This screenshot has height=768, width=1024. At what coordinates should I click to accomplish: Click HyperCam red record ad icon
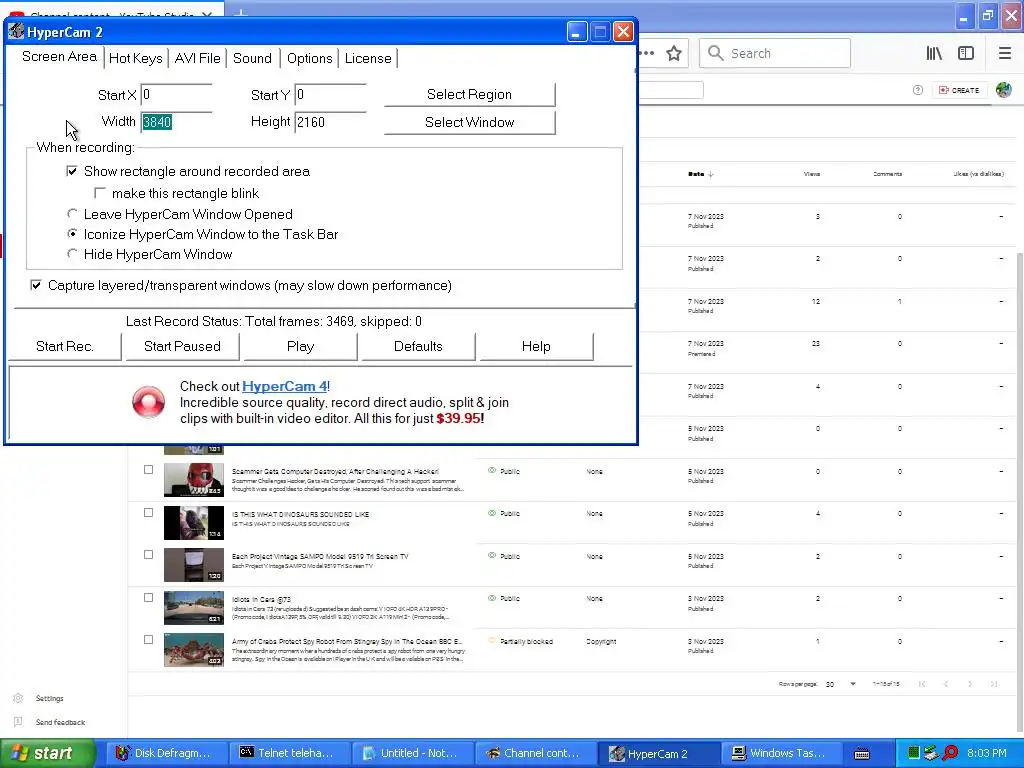click(149, 402)
